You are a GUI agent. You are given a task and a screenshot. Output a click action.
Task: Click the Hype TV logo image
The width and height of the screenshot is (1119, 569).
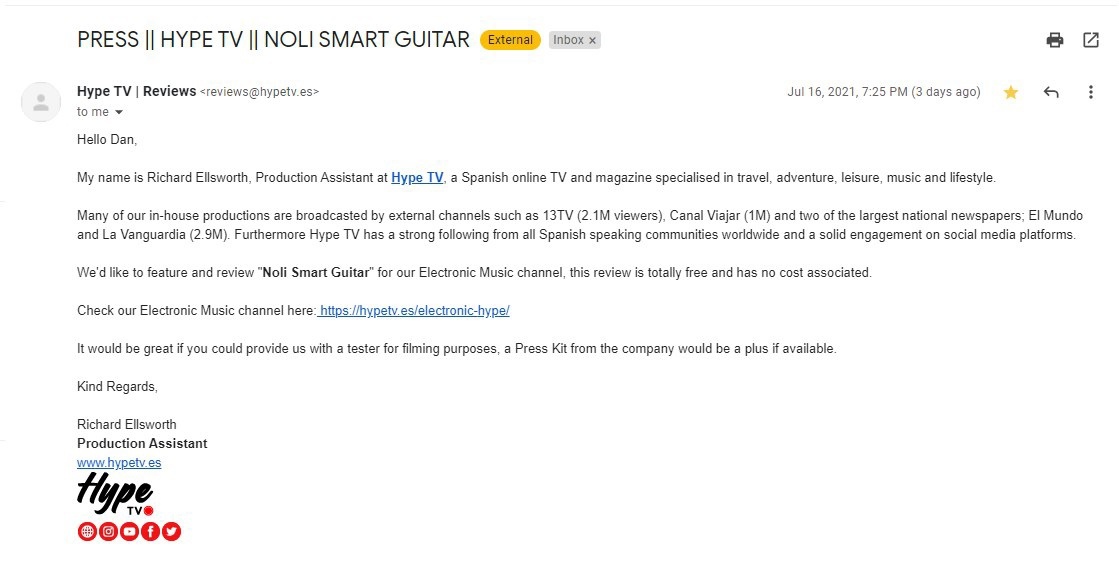coord(115,494)
